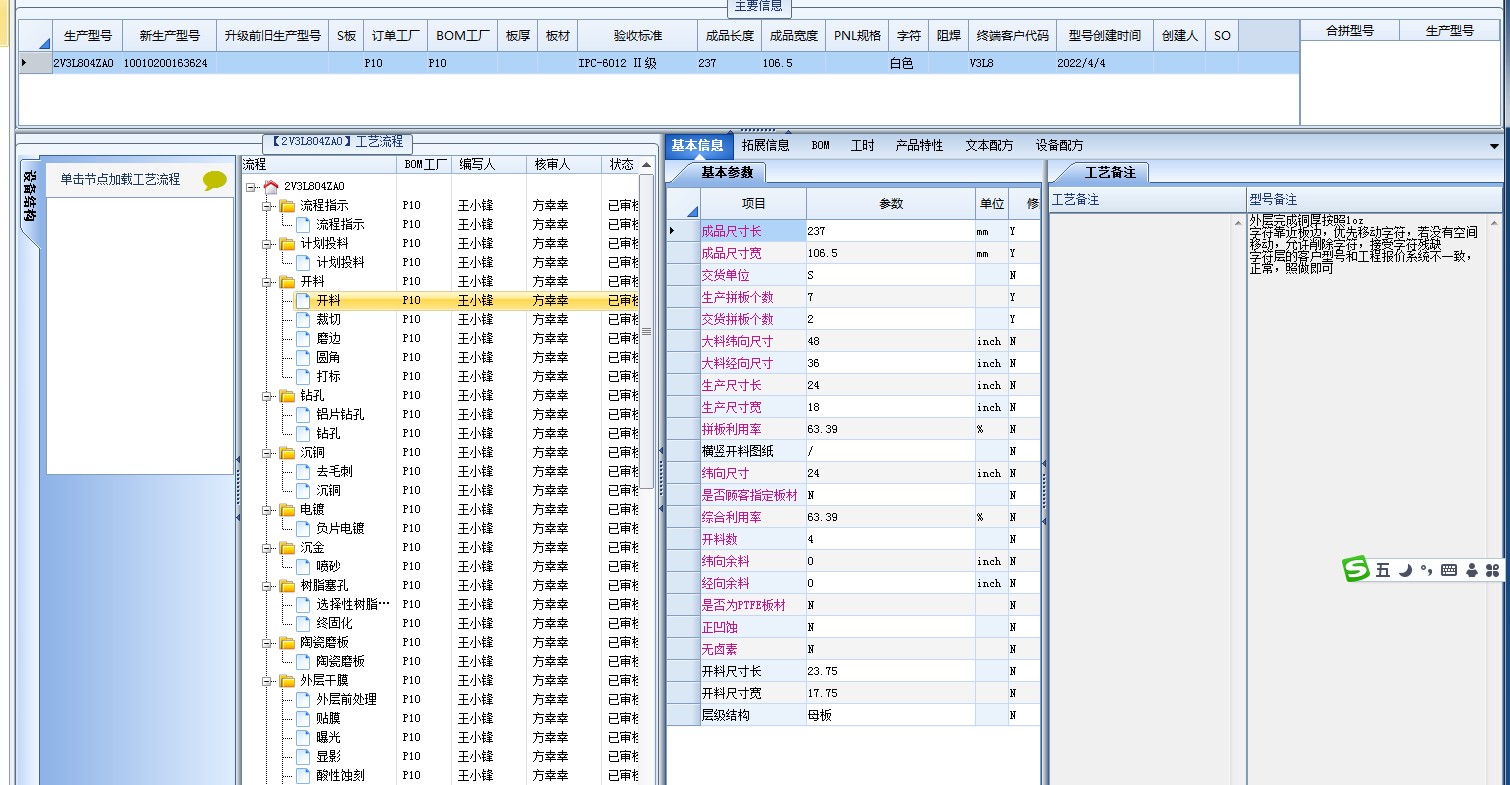1510x785 pixels.
Task: Click the 新生产型号 column header
Action: point(170,35)
